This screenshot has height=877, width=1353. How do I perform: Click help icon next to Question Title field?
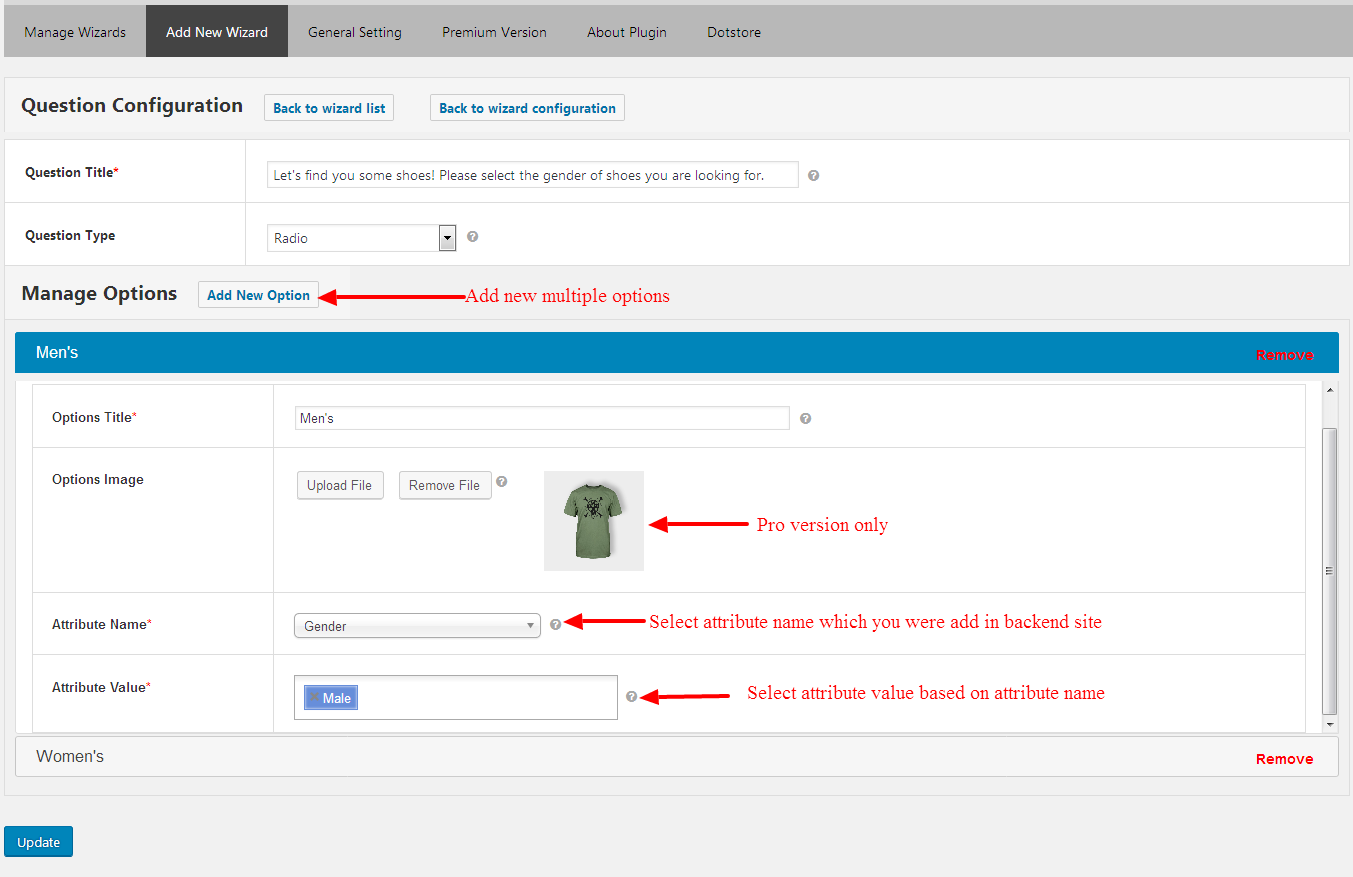[x=813, y=175]
